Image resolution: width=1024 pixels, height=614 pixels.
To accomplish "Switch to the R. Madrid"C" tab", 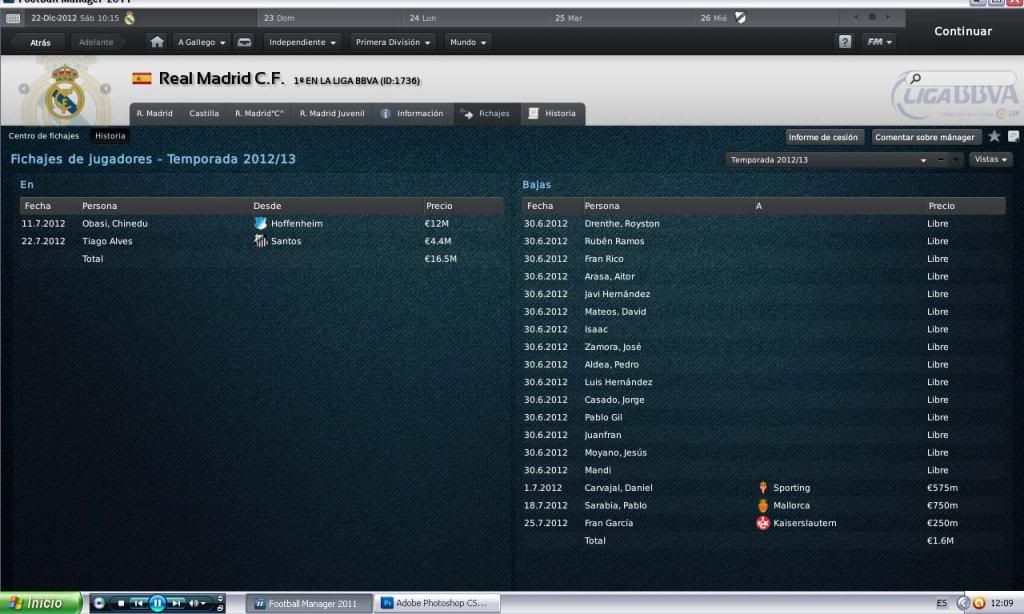I will [259, 114].
